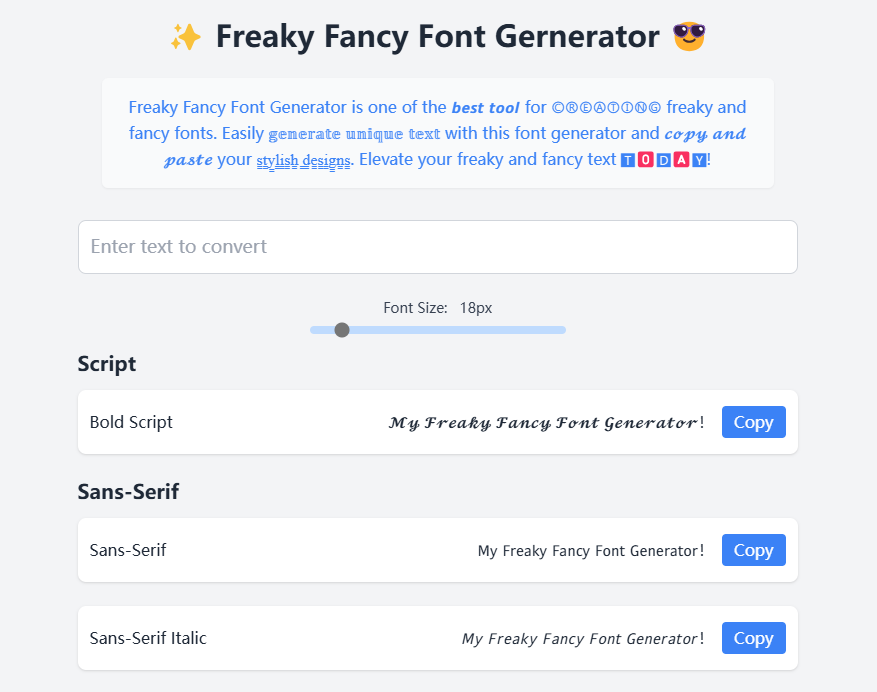Click the 'Bold Script' row label

click(131, 422)
